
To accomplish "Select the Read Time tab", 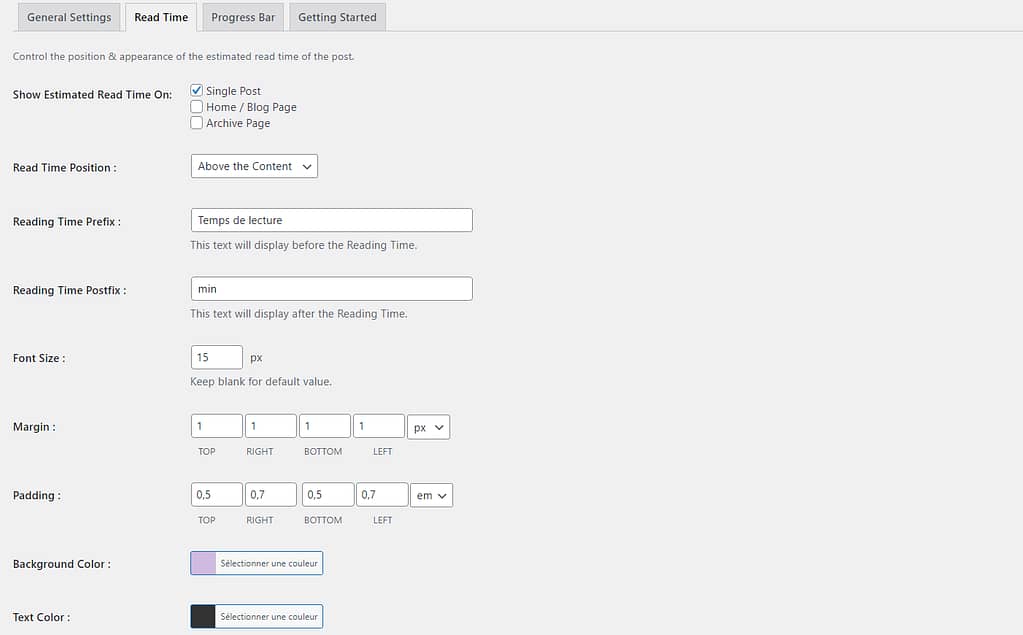I will [x=161, y=17].
